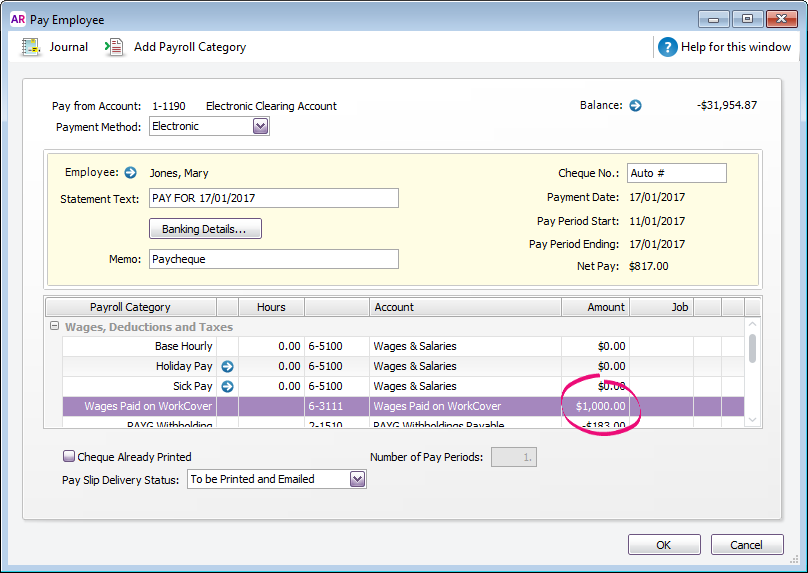Confirm the pay with OK

coord(663,545)
